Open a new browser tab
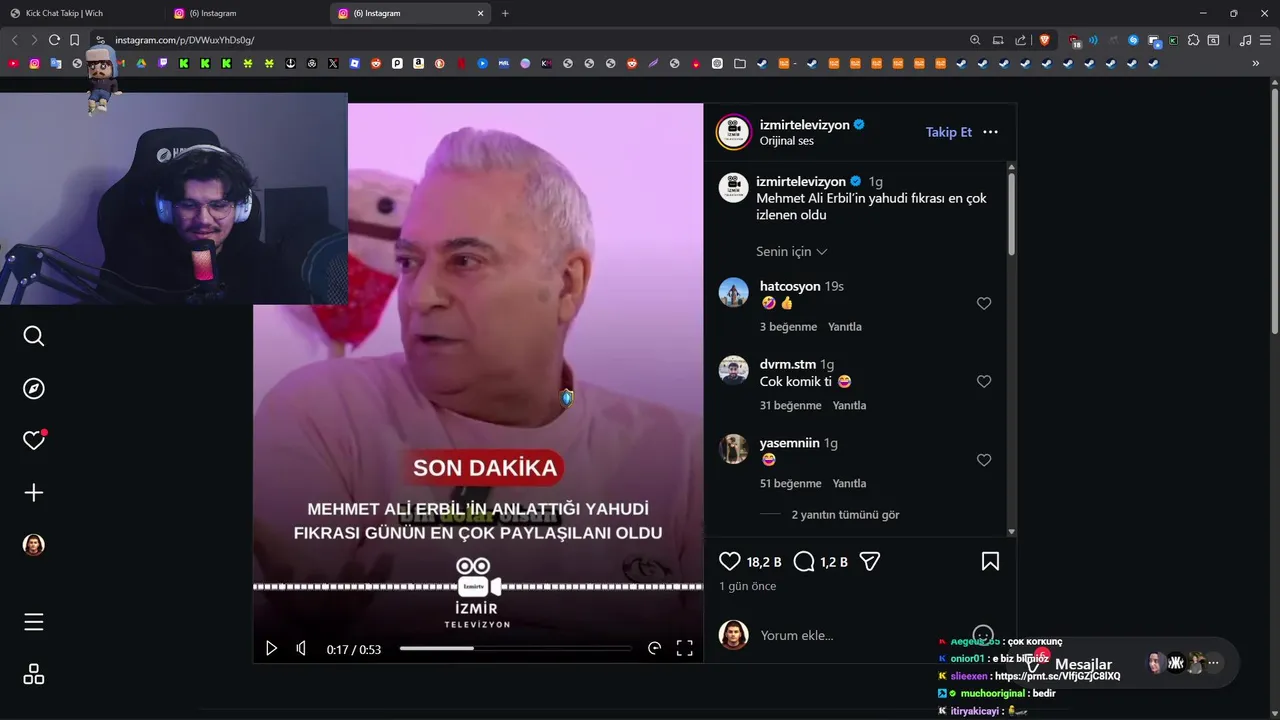This screenshot has width=1280, height=720. tap(505, 13)
